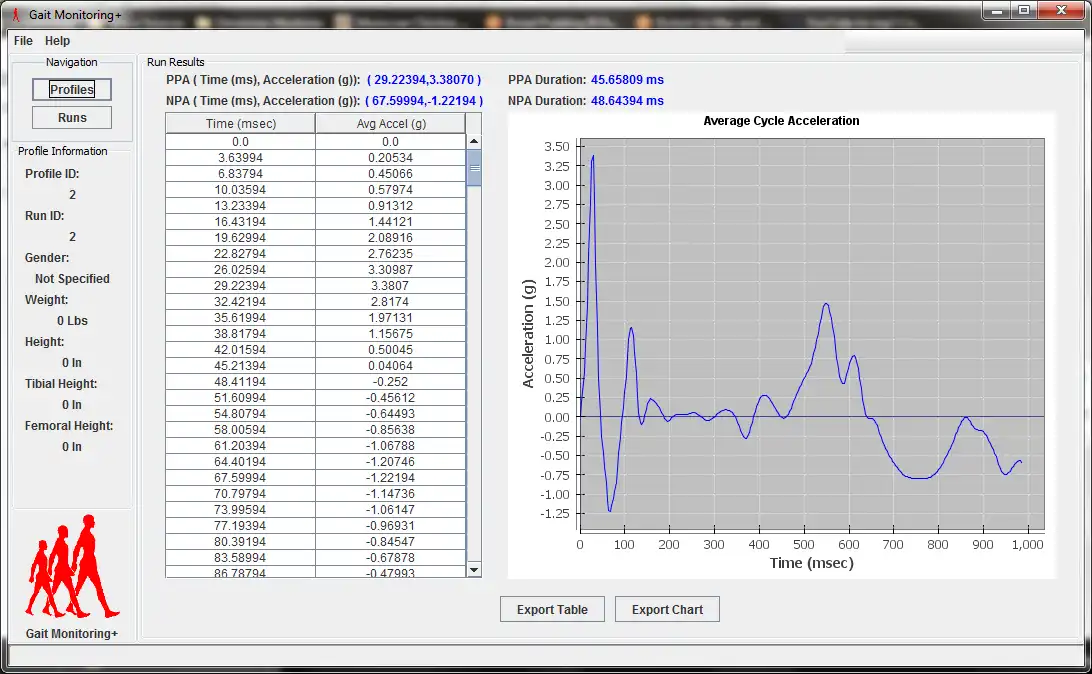Select the time cell 67.59994

240,478
